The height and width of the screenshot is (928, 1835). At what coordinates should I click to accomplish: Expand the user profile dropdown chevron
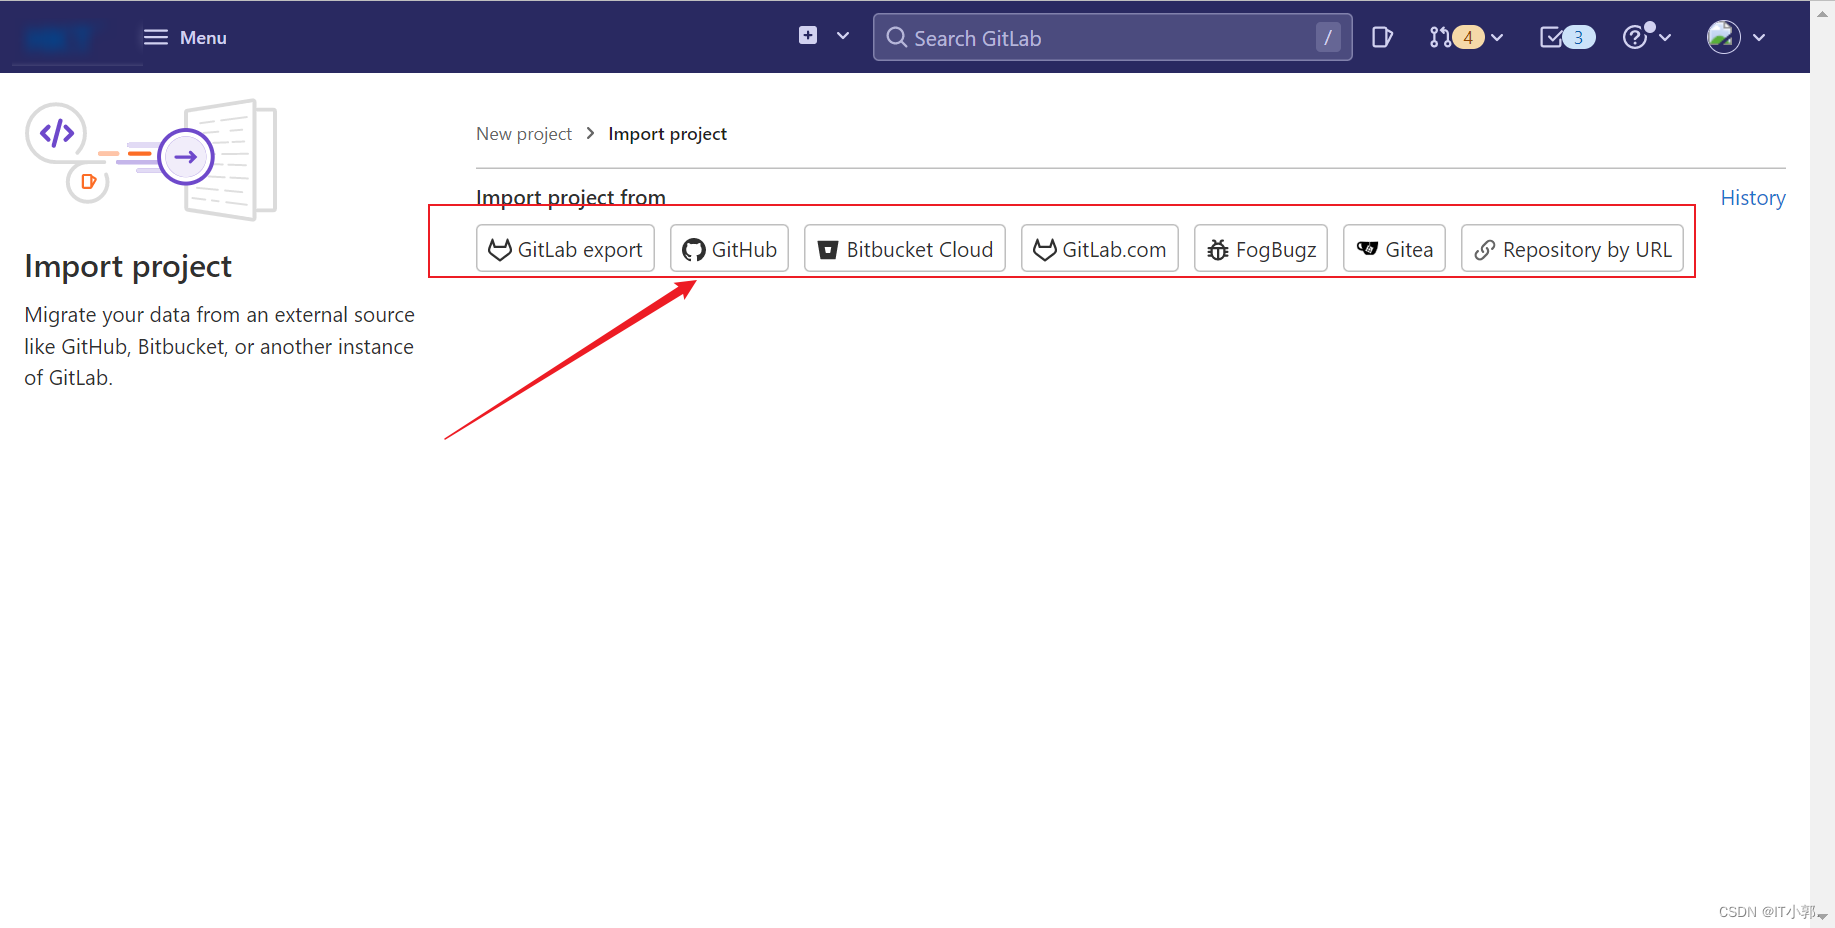[x=1759, y=38]
